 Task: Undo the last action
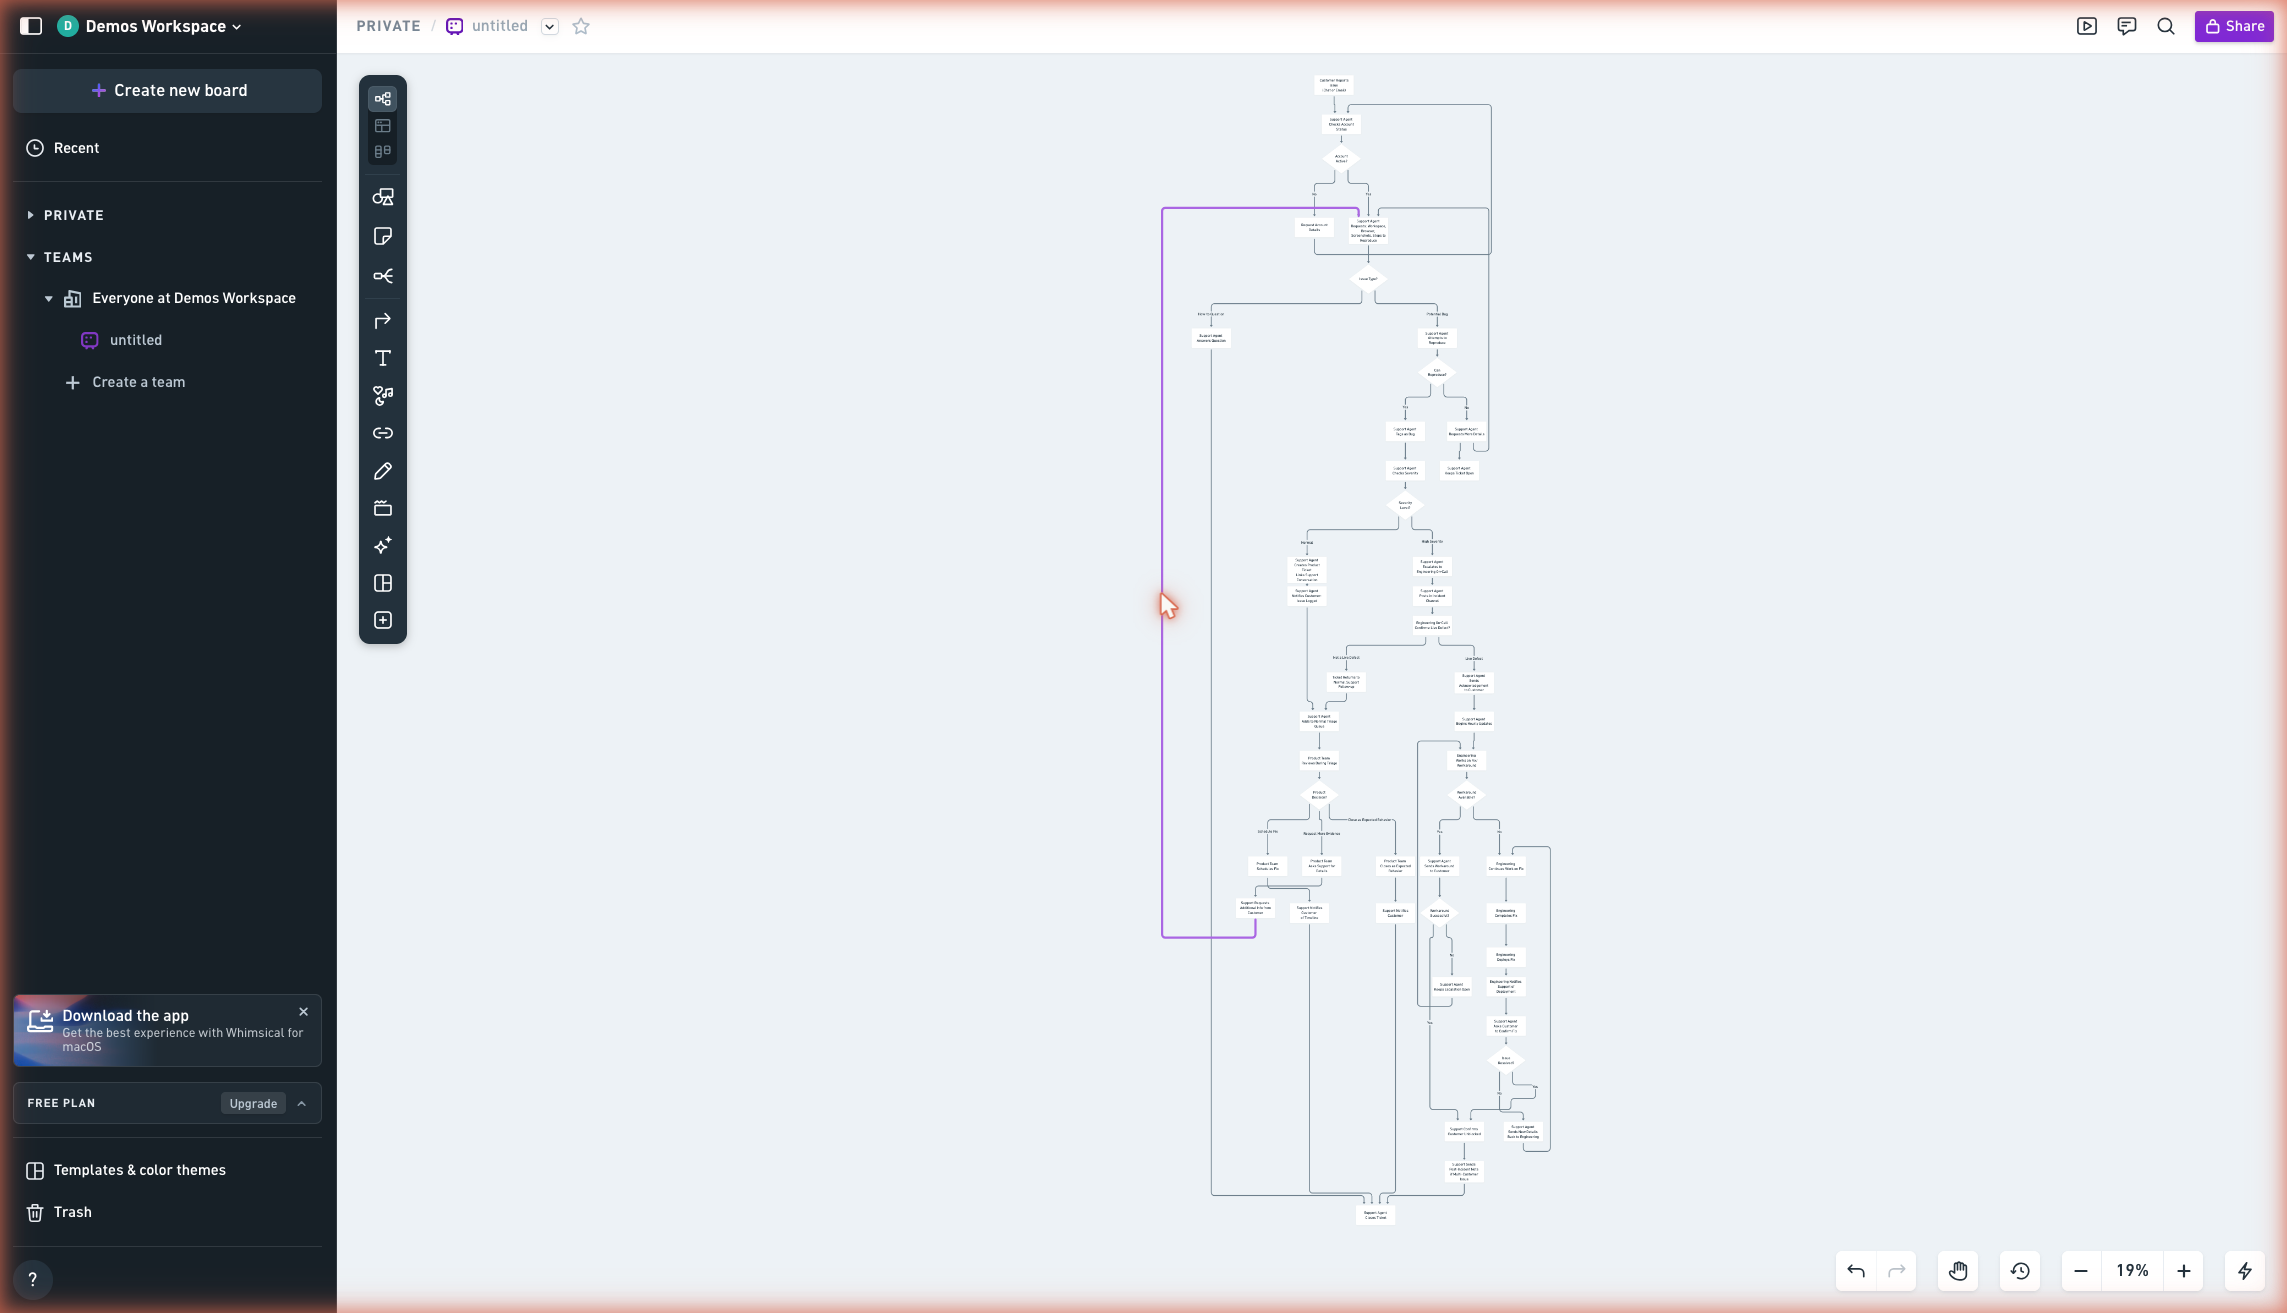[1856, 1271]
